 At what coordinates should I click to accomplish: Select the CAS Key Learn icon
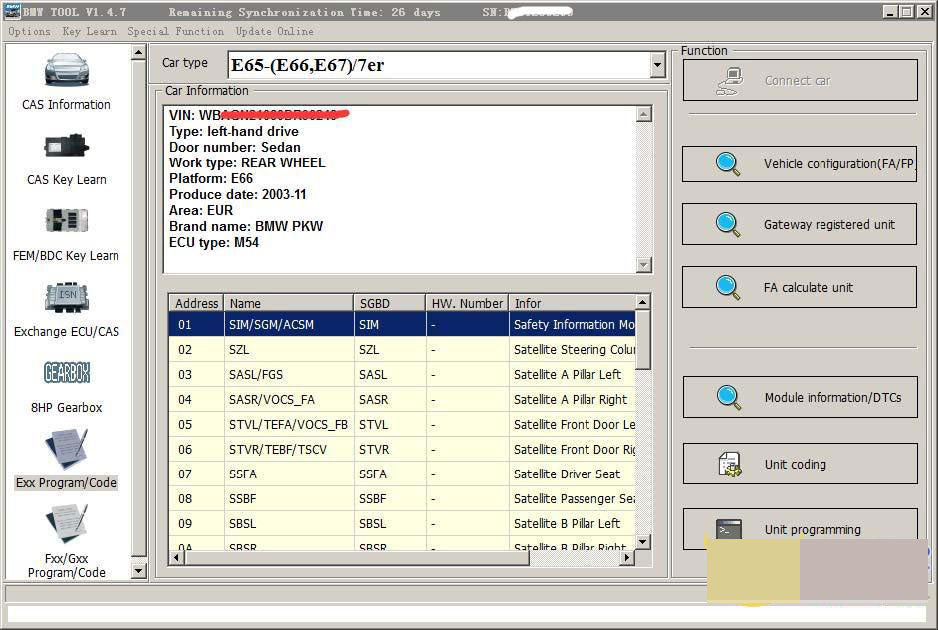pyautogui.click(x=66, y=147)
